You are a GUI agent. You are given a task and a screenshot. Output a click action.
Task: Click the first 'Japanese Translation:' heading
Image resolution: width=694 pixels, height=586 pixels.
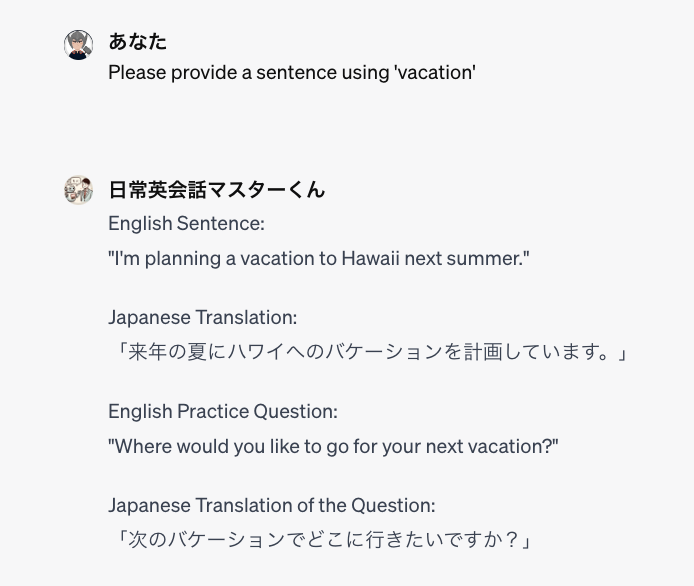coord(203,318)
